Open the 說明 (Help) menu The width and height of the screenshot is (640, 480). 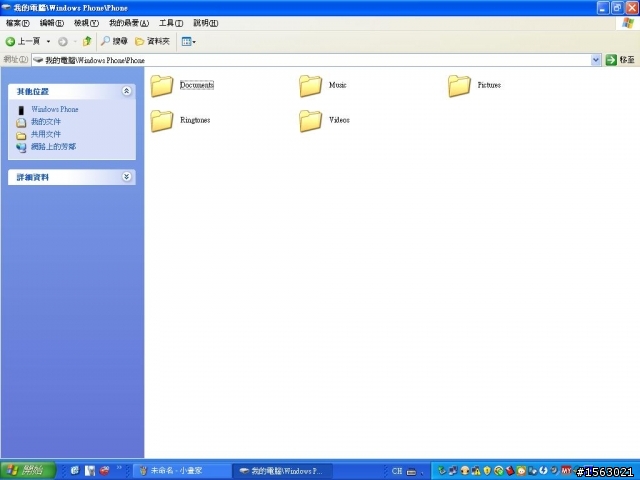pos(206,23)
